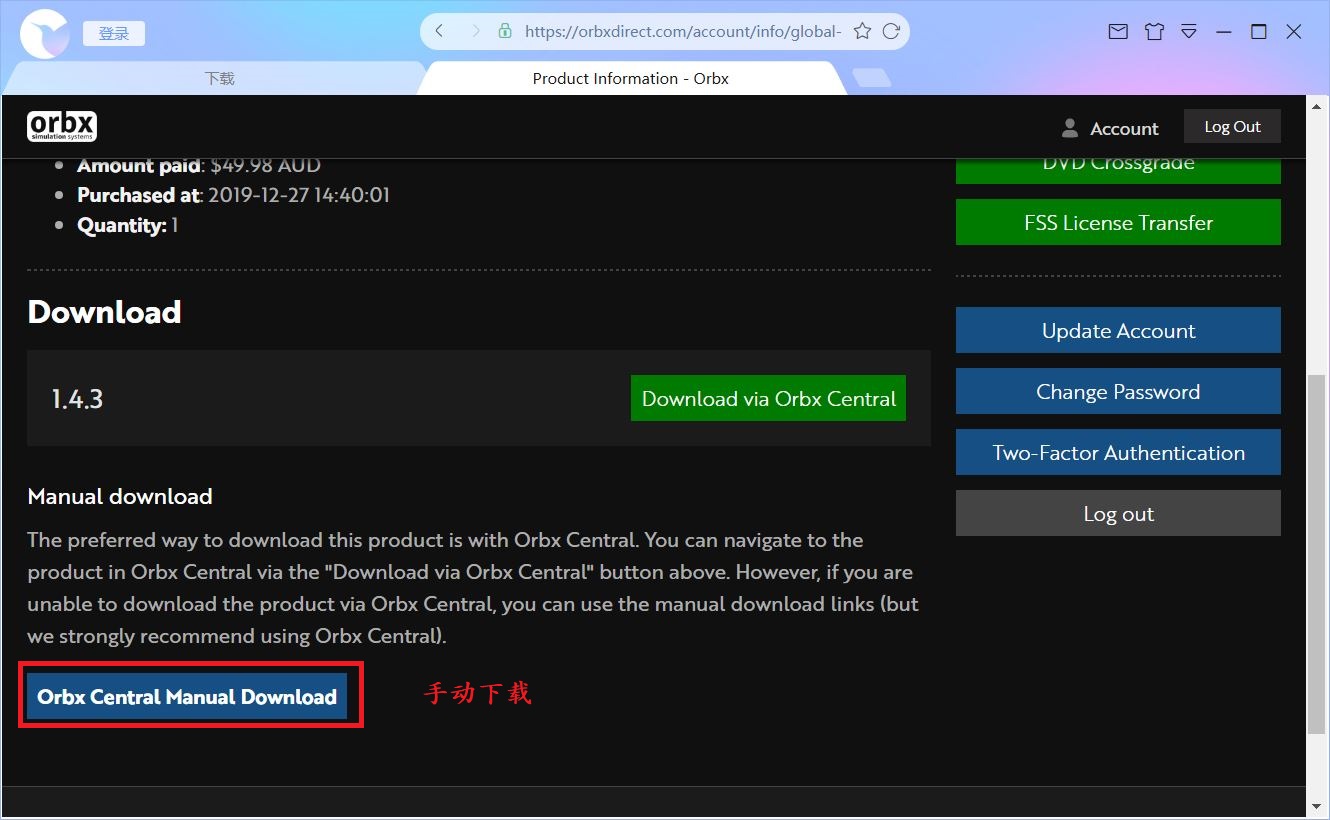Viewport: 1330px width, 820px height.
Task: Reload page with the refresh icon
Action: 891,31
